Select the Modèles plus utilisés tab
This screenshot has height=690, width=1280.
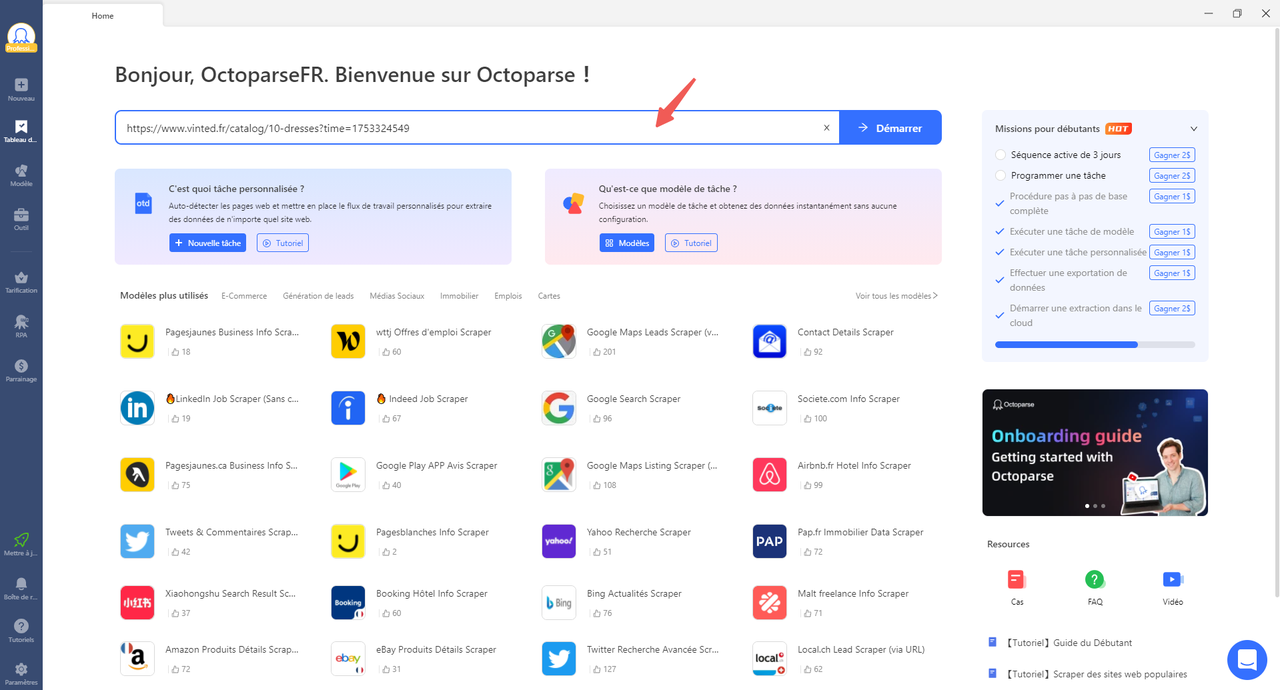(164, 296)
